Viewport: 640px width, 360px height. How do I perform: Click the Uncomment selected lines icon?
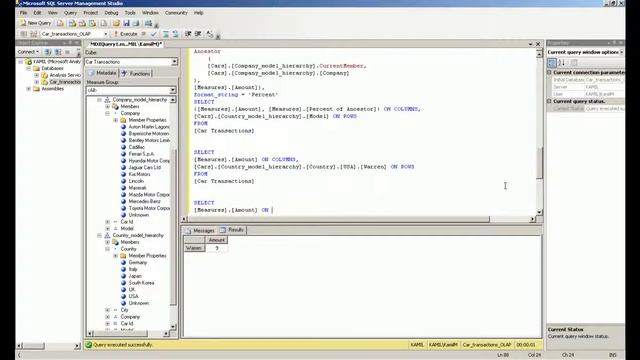coord(175,34)
